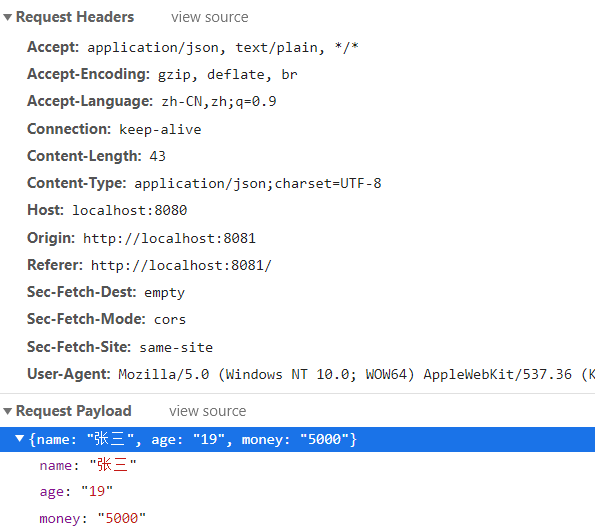
Task: Select the highlighted payload summary row
Action: pos(298,439)
